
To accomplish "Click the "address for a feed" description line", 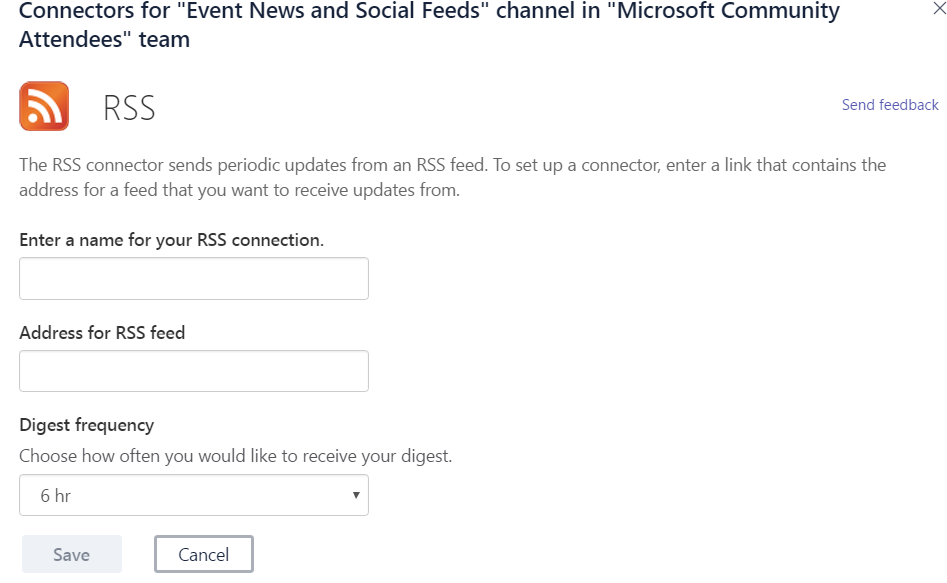I will (239, 190).
